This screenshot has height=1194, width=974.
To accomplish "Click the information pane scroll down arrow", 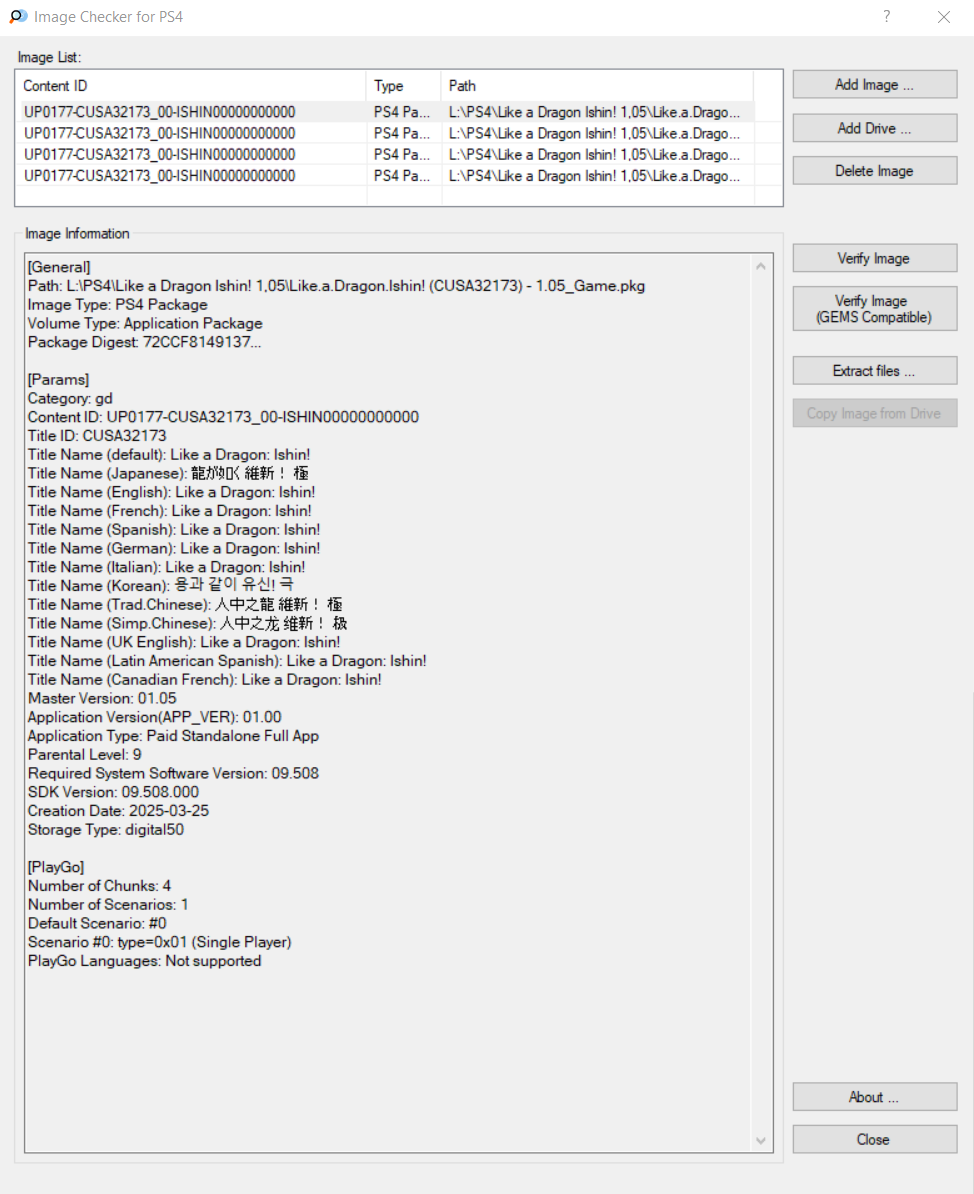I will click(x=761, y=1140).
